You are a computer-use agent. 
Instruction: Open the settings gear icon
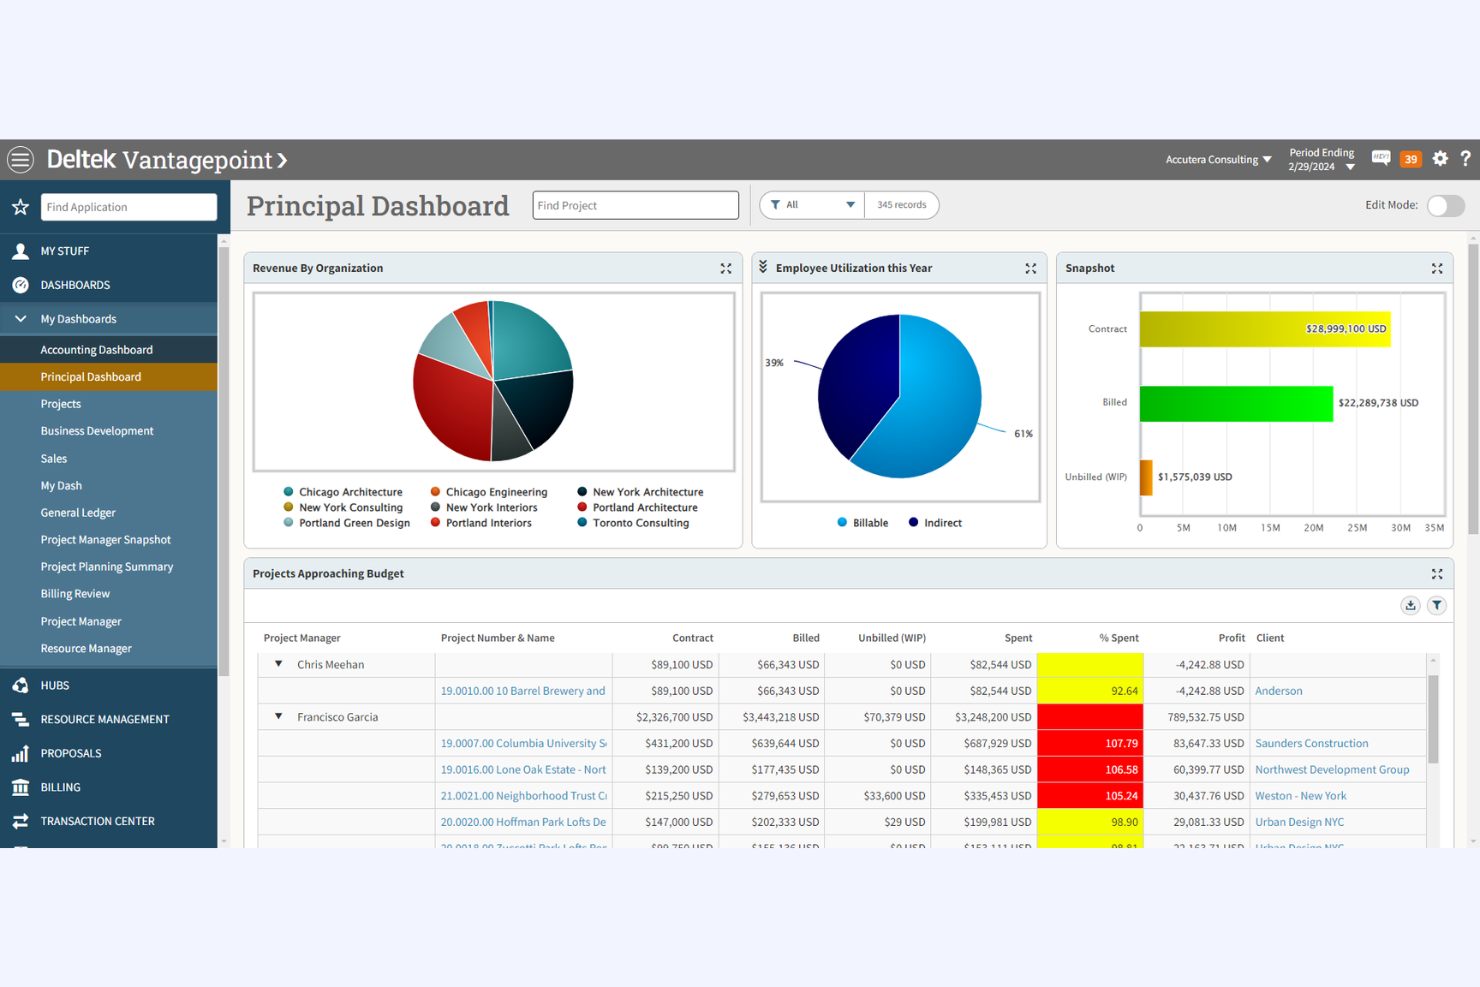click(1440, 158)
